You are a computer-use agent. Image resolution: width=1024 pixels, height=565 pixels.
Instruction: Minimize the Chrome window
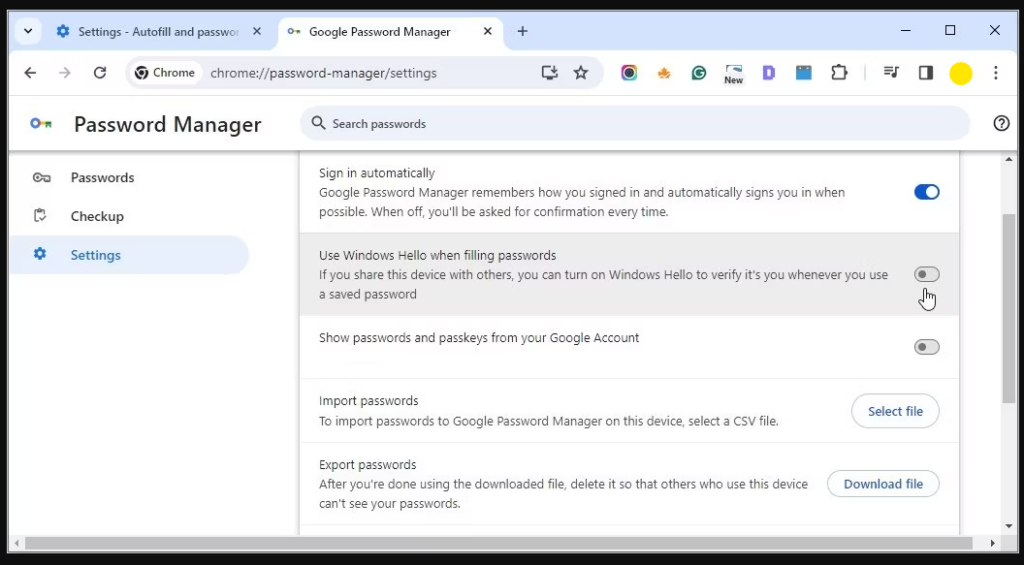click(x=906, y=31)
